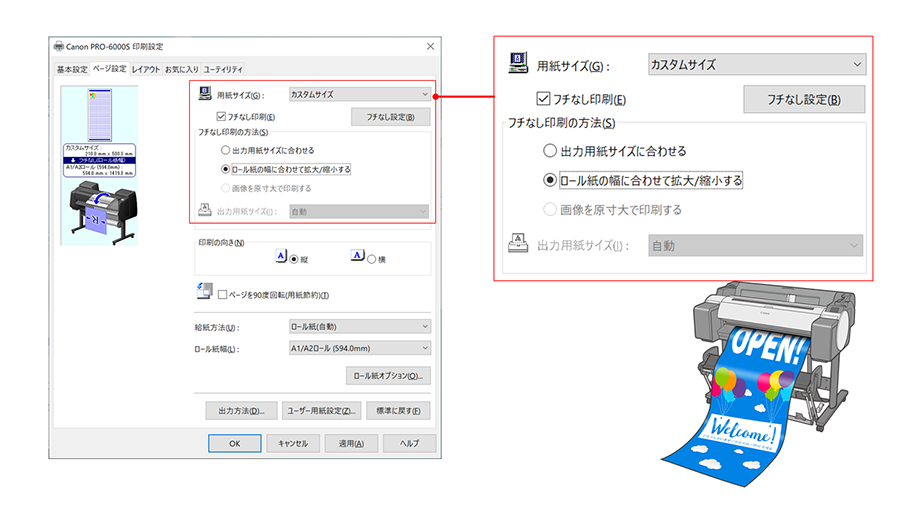Click the Canon printer icon in title bar
This screenshot has height=506, width=900.
(59, 47)
